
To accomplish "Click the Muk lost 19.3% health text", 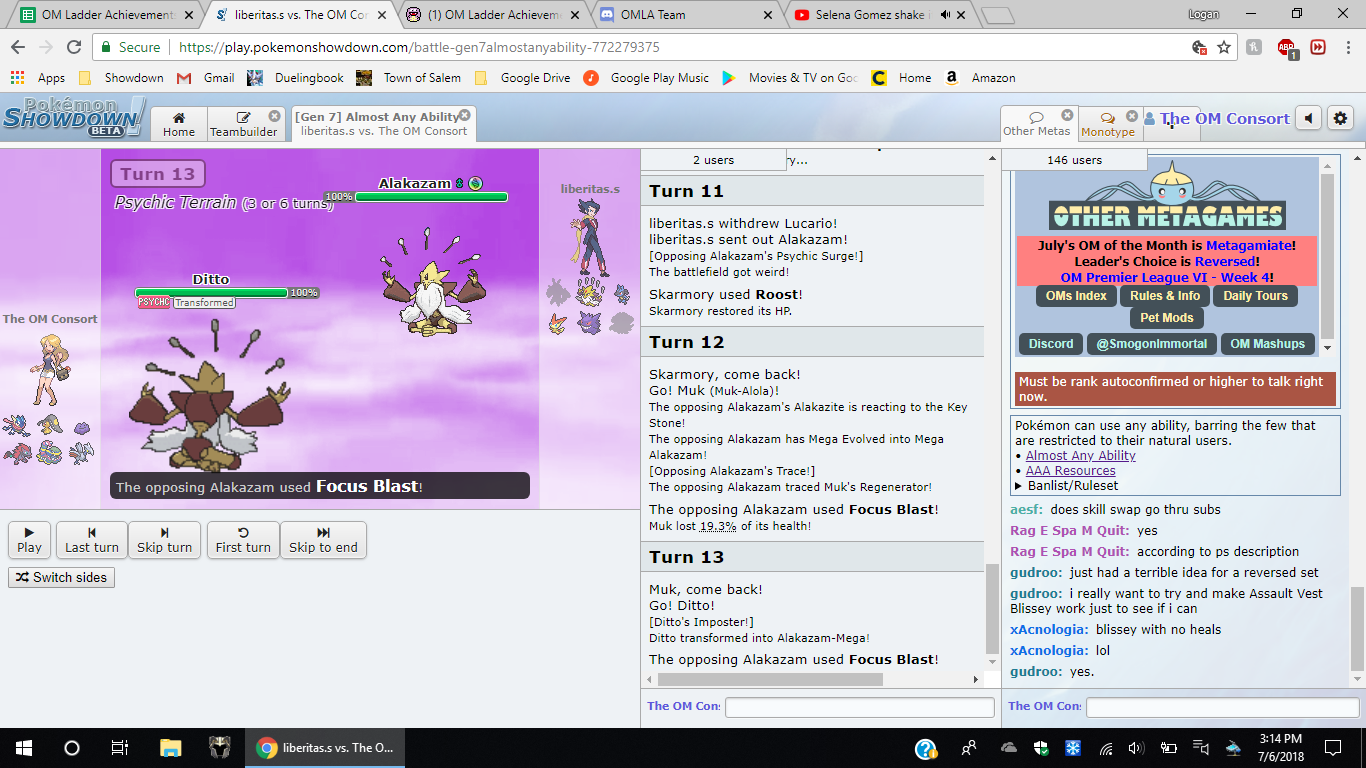I will 730,526.
